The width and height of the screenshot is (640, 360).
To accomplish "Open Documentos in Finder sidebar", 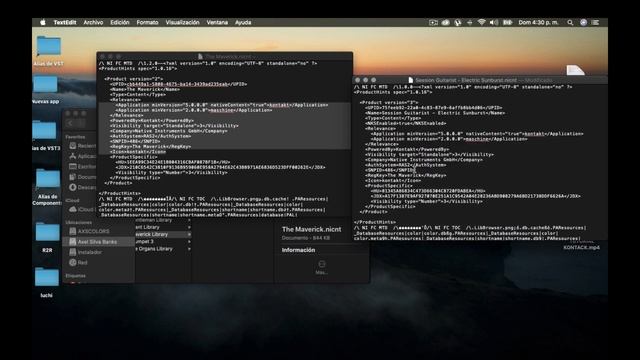I will (x=82, y=177).
